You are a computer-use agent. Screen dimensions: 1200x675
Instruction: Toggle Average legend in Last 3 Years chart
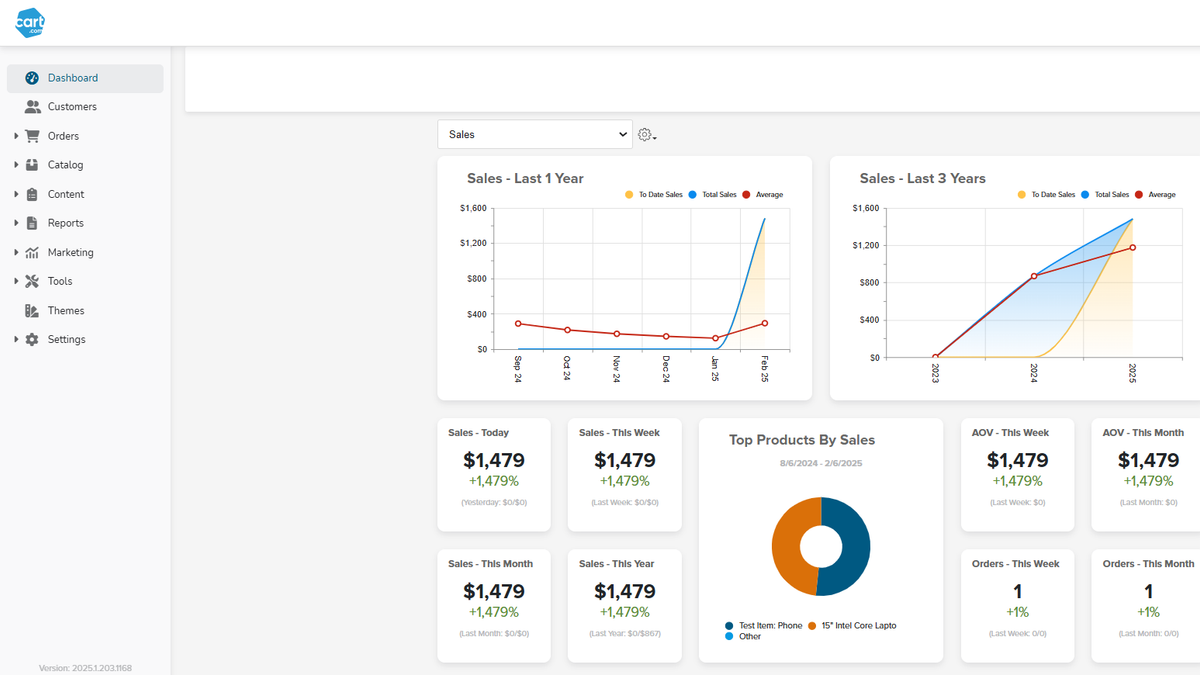(x=1155, y=195)
